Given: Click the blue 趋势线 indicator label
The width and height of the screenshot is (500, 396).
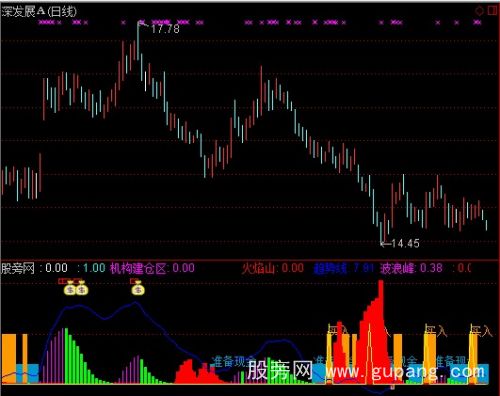Looking at the screenshot, I should tap(330, 268).
